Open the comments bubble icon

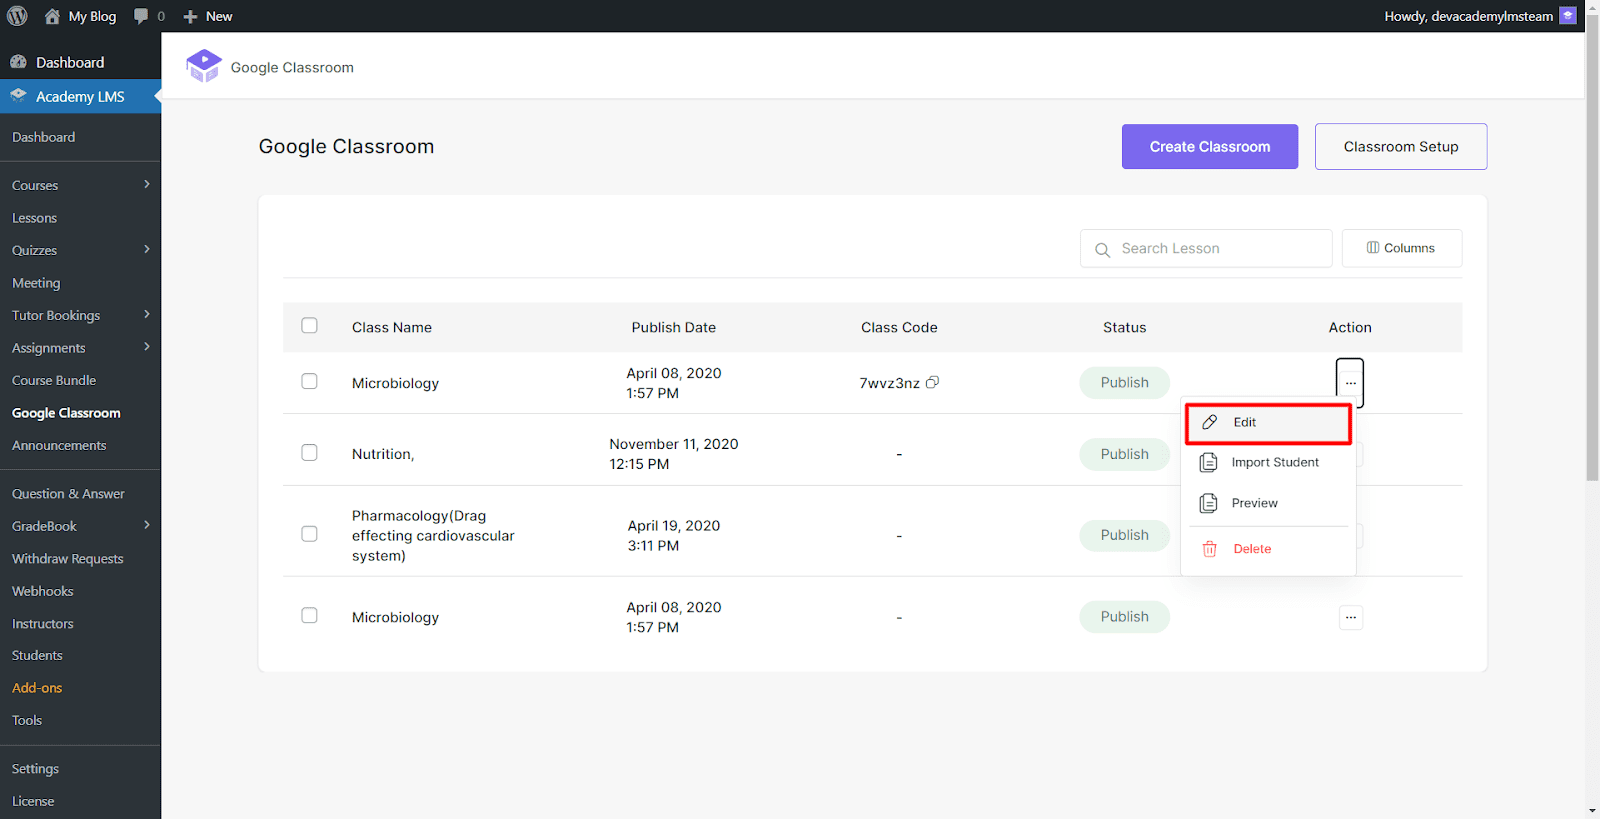point(141,16)
